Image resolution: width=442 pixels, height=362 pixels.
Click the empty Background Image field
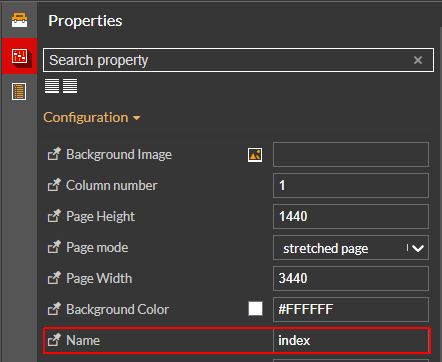coord(351,154)
